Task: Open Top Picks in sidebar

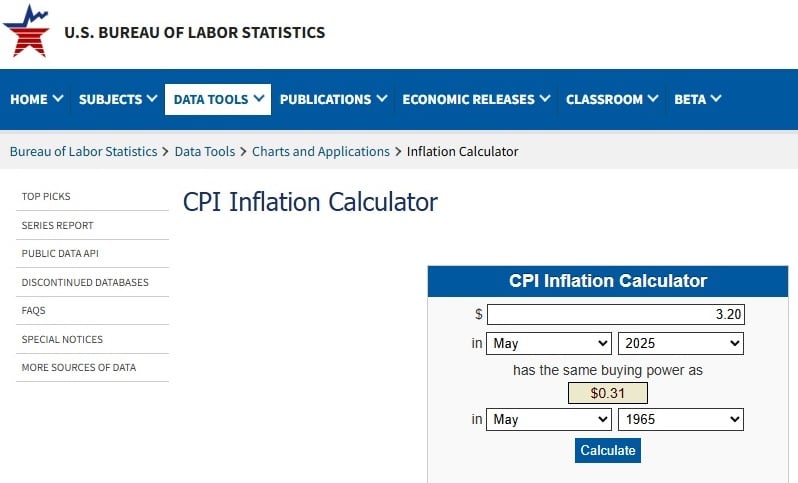Action: coord(46,197)
